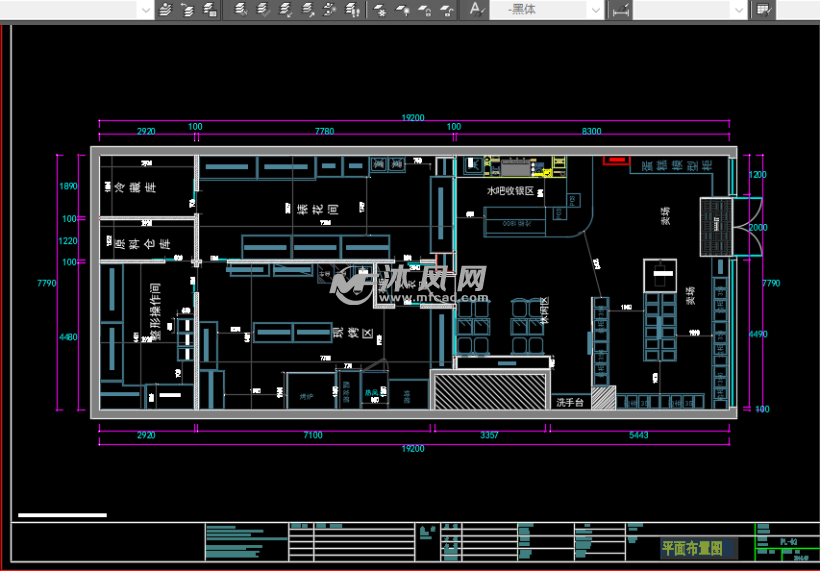This screenshot has width=820, height=571.
Task: Click the Layer Match icon
Action: tap(285, 10)
